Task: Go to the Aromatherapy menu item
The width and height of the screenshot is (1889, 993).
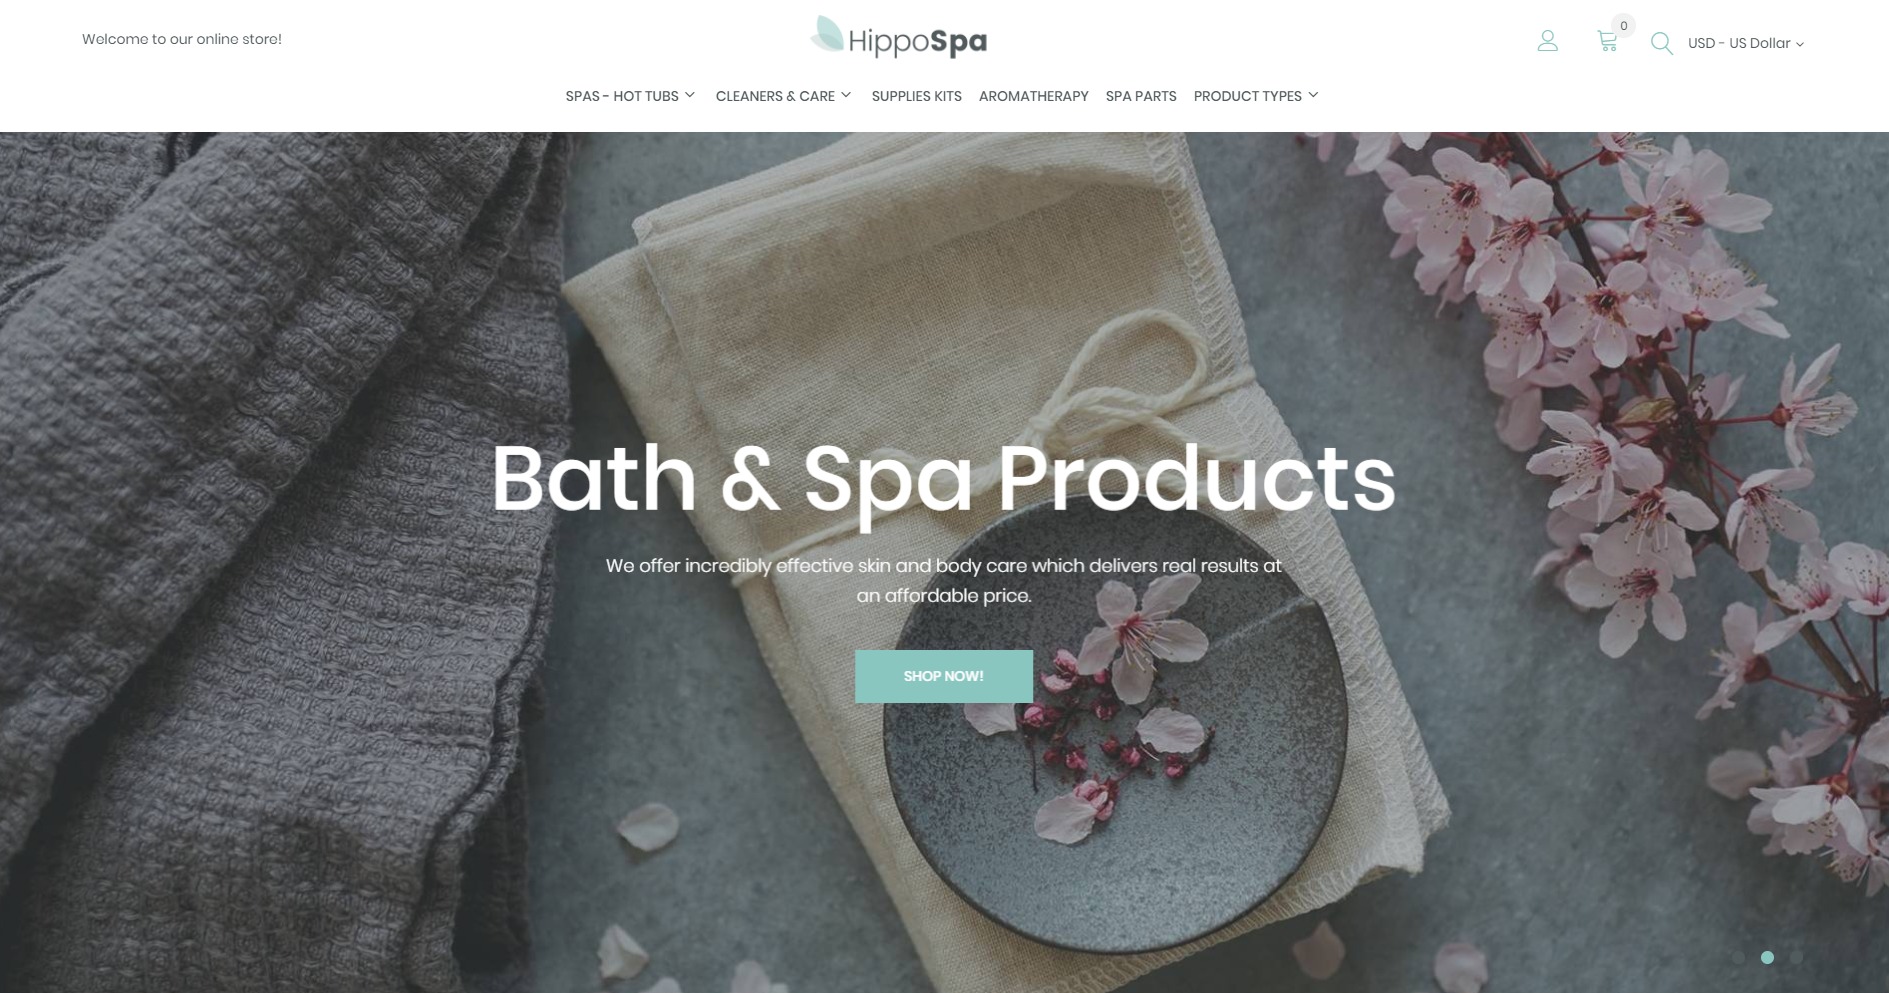Action: coord(1033,96)
